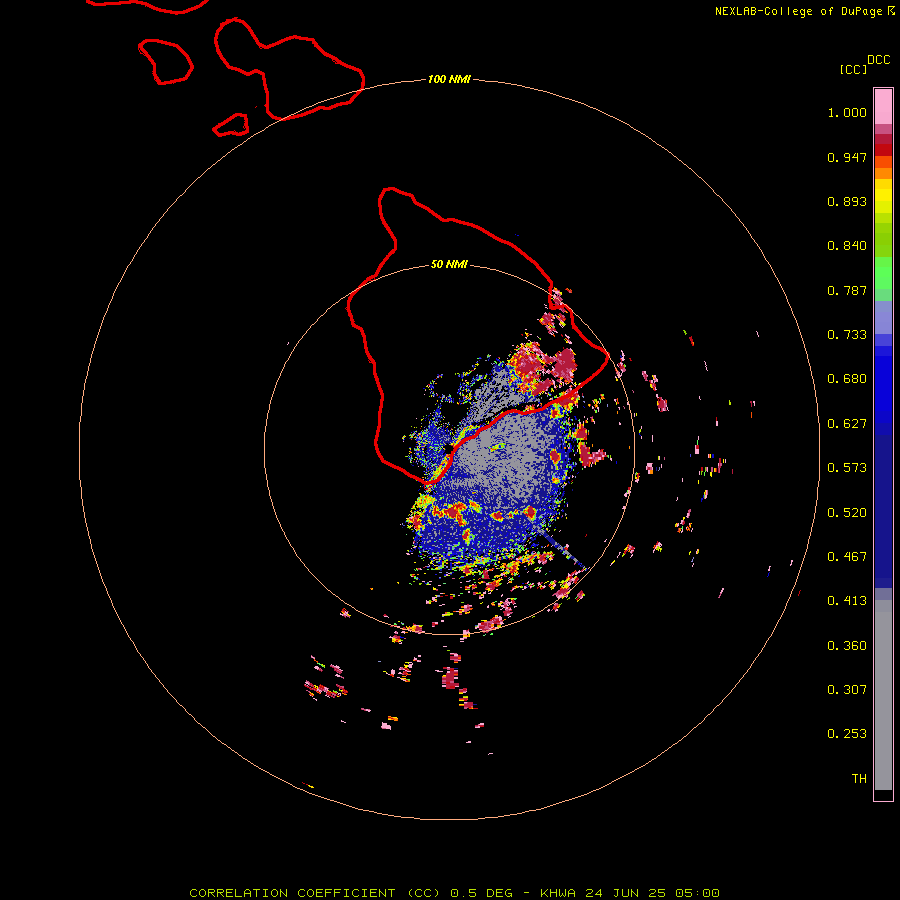Click the 0.413 color scale value
The width and height of the screenshot is (900, 900).
[x=847, y=601]
